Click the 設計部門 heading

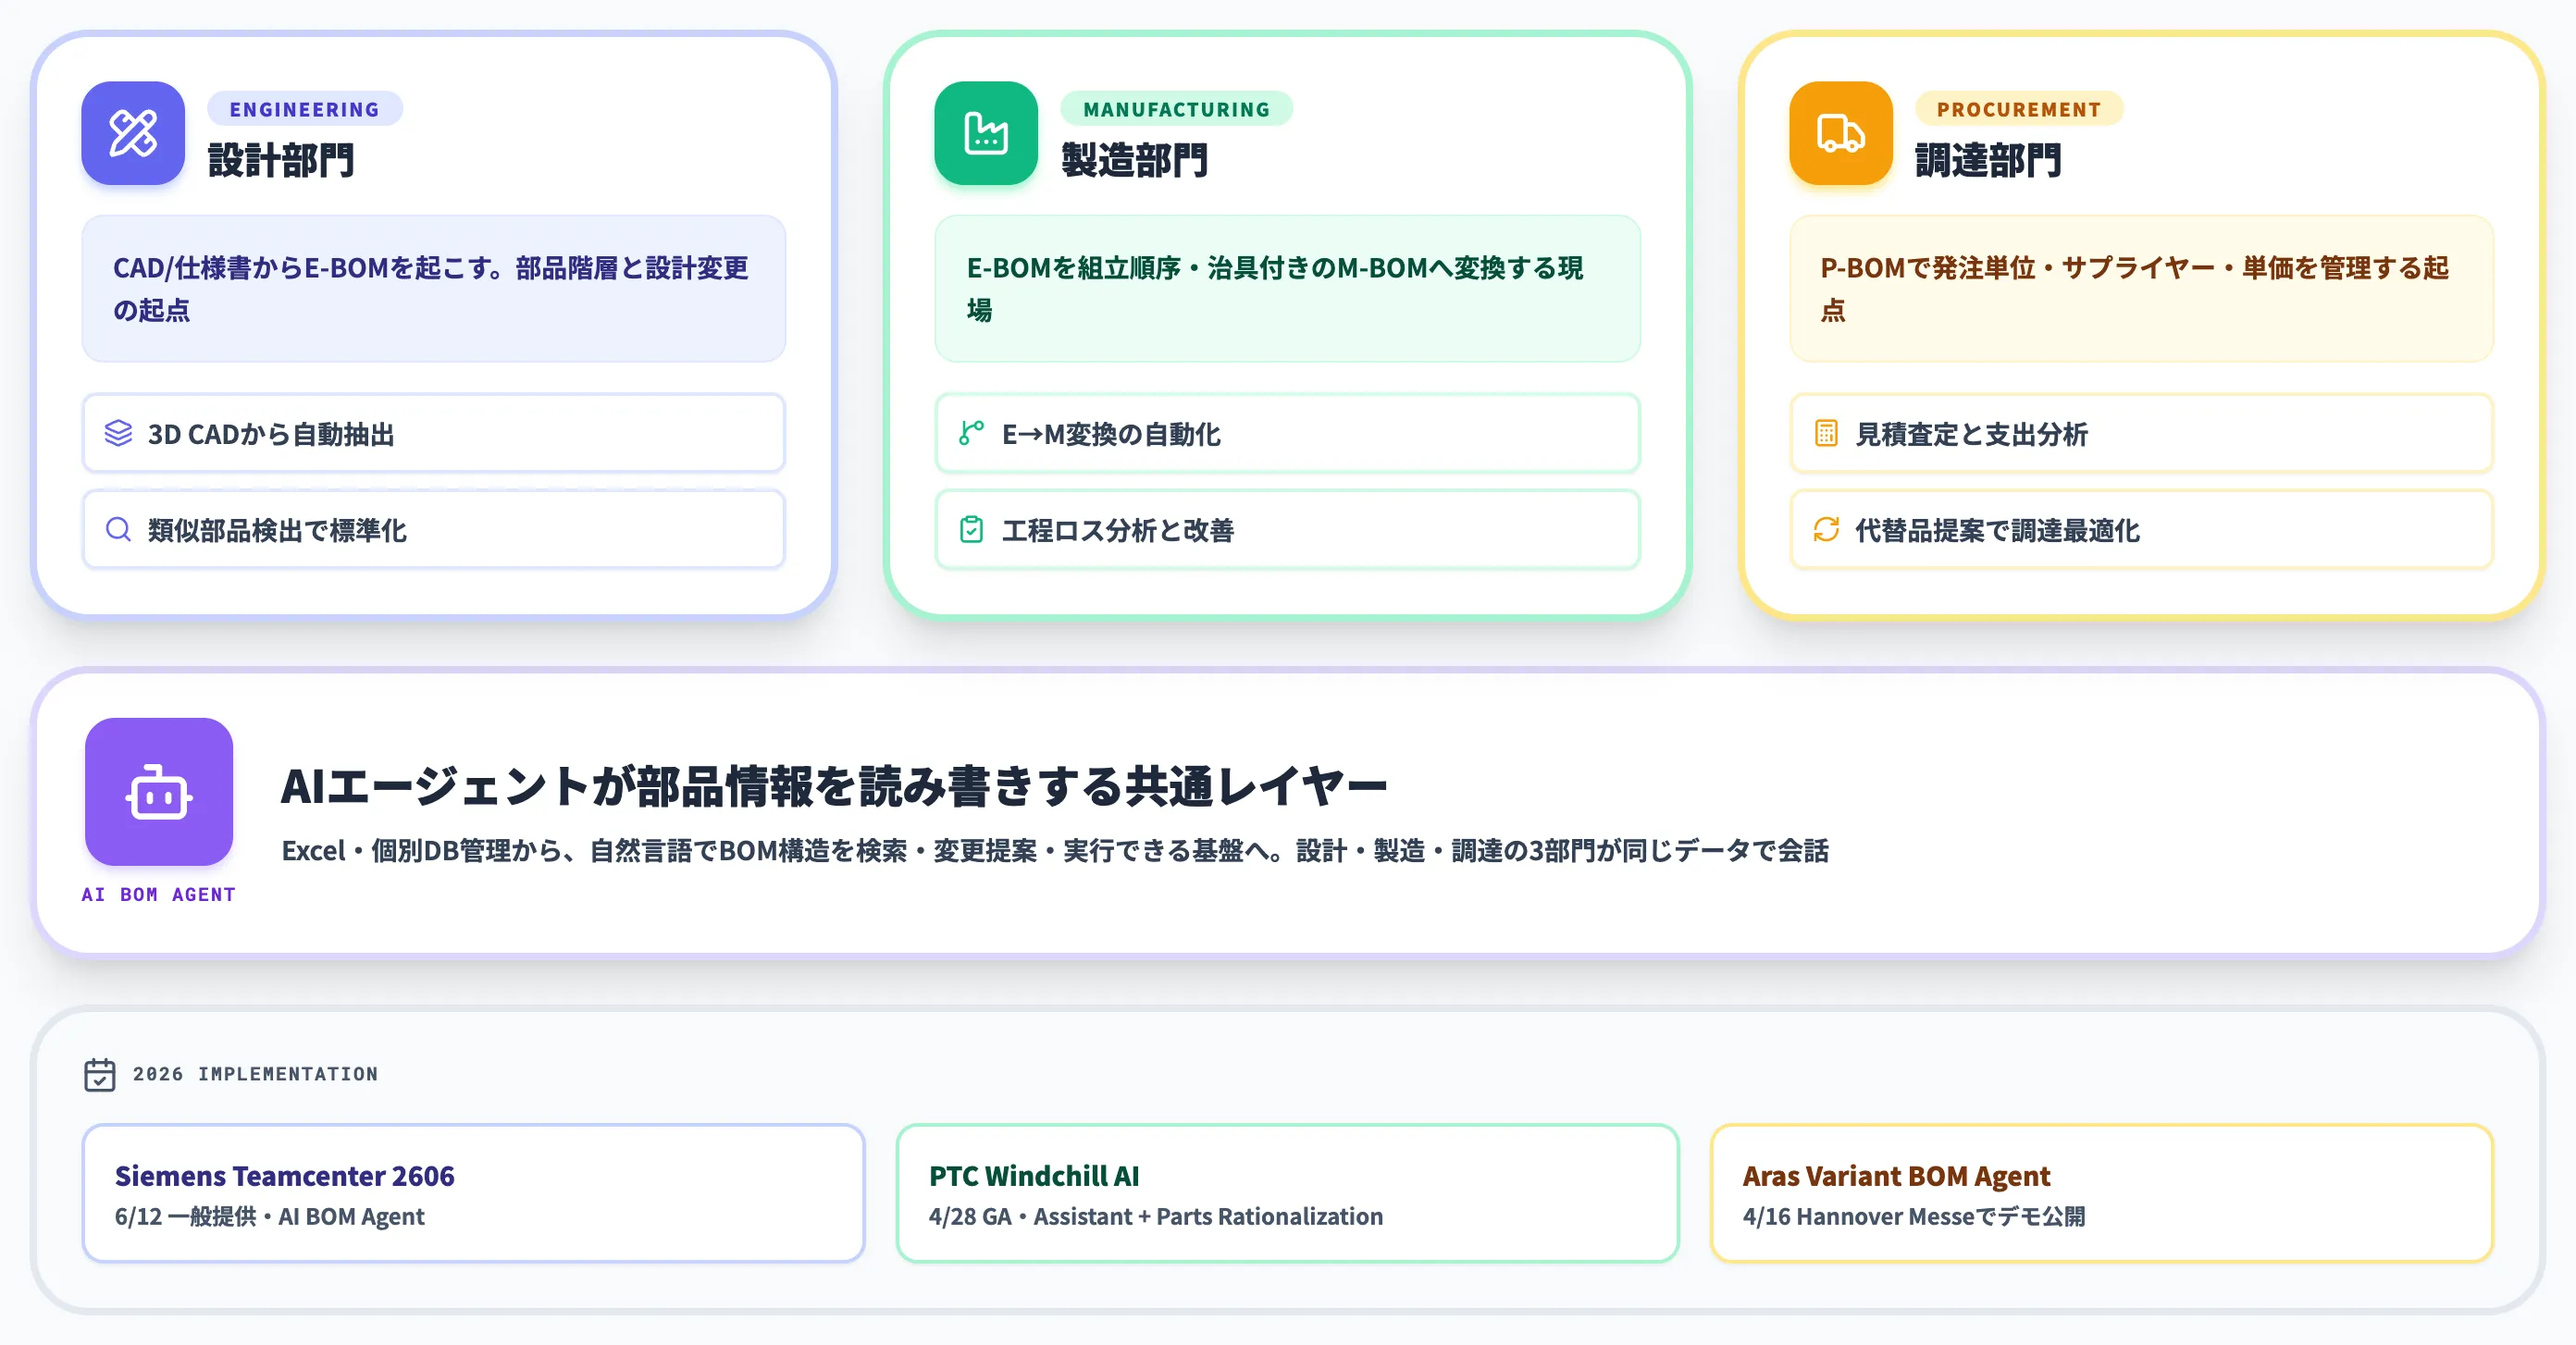click(x=281, y=160)
